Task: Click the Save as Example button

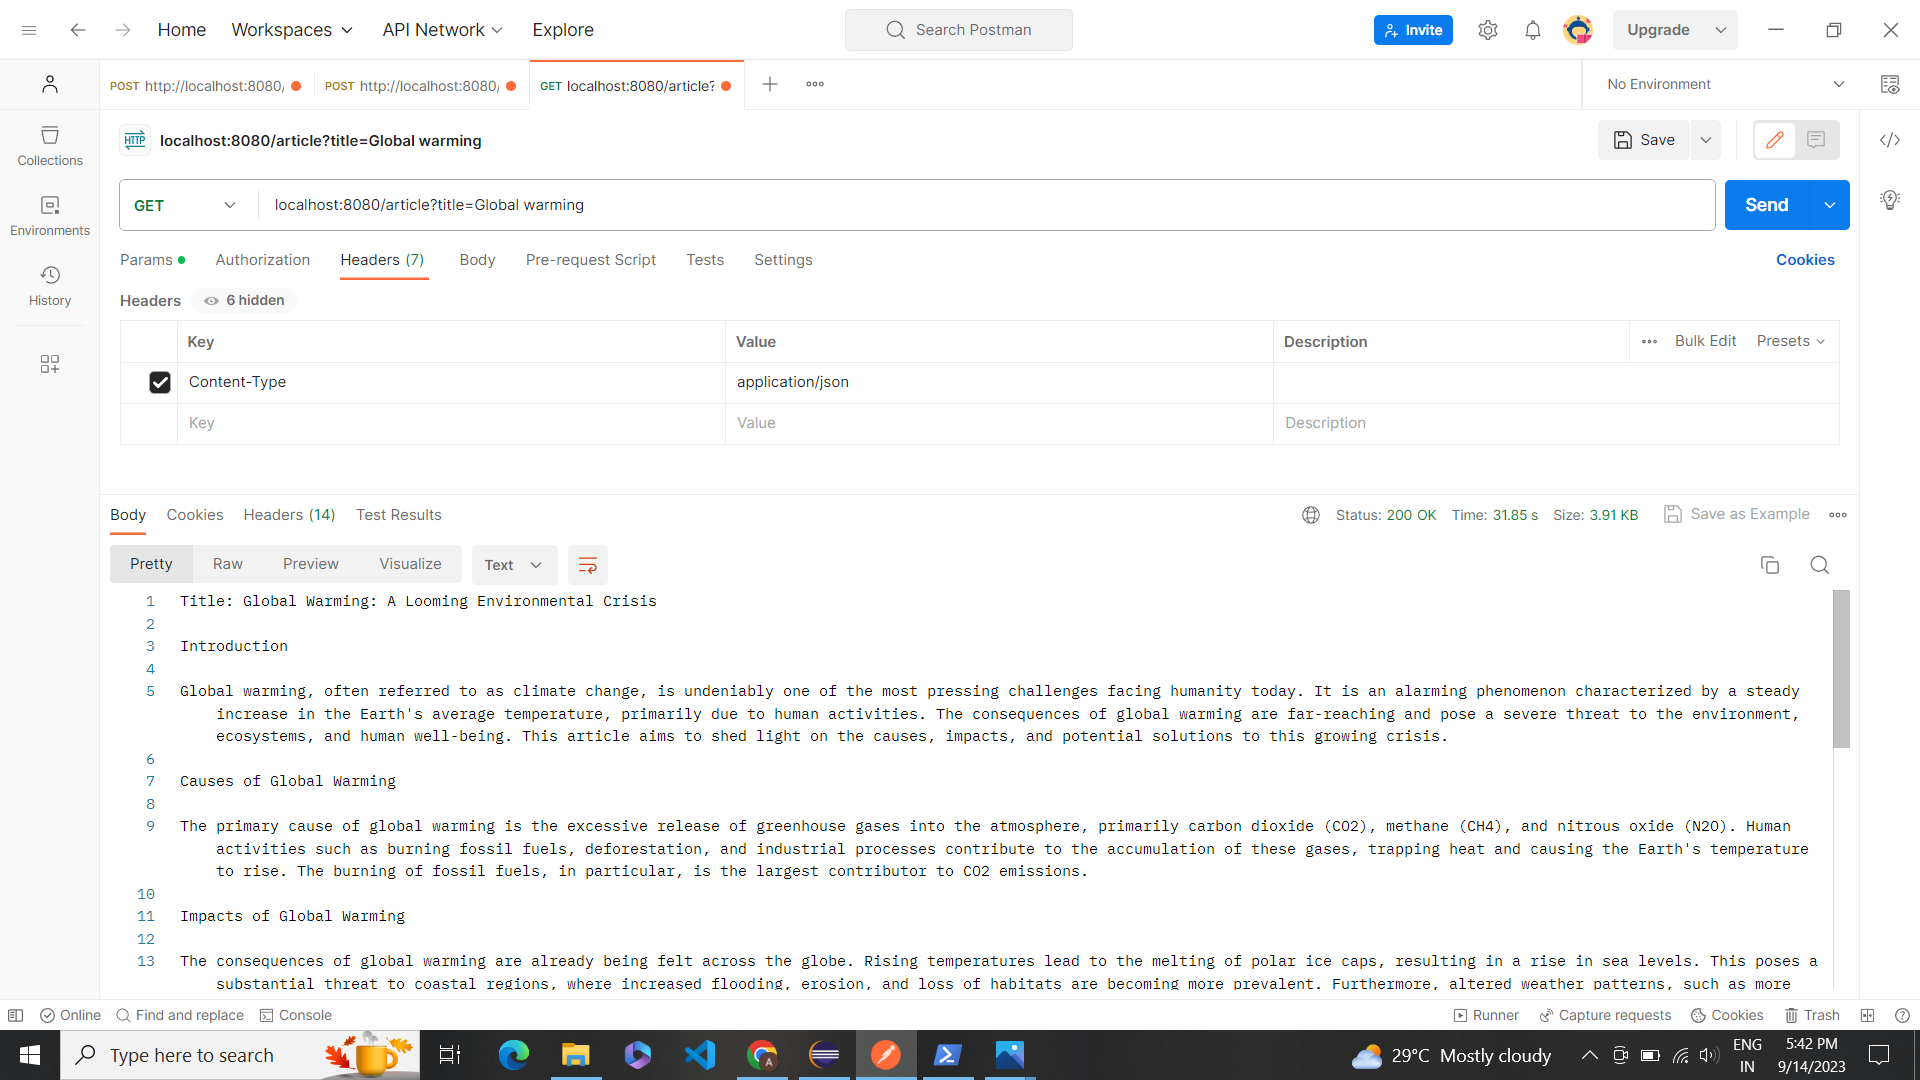Action: 1738,514
